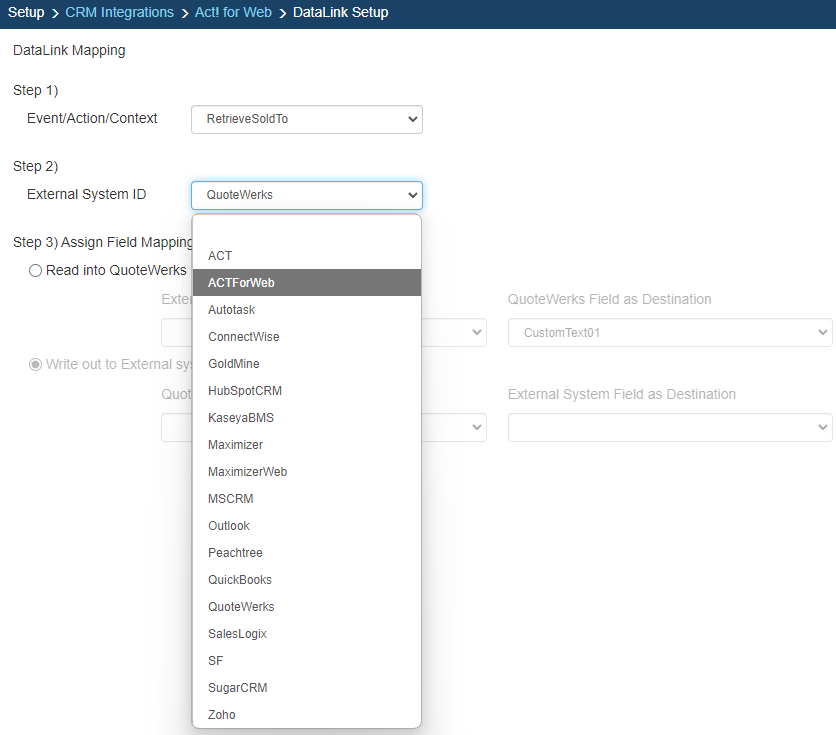Choose MSCRM from the options
Screen dimensions: 836x735
click(229, 499)
